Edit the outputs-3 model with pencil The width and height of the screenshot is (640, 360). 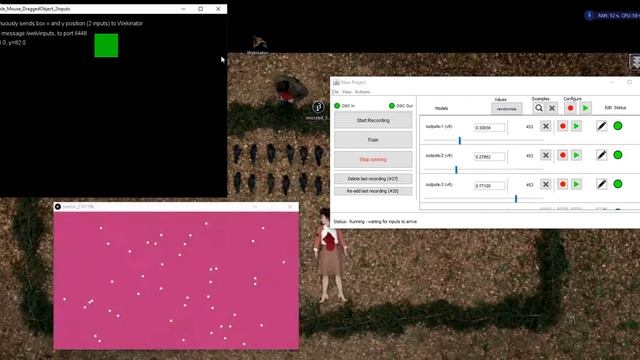[602, 184]
